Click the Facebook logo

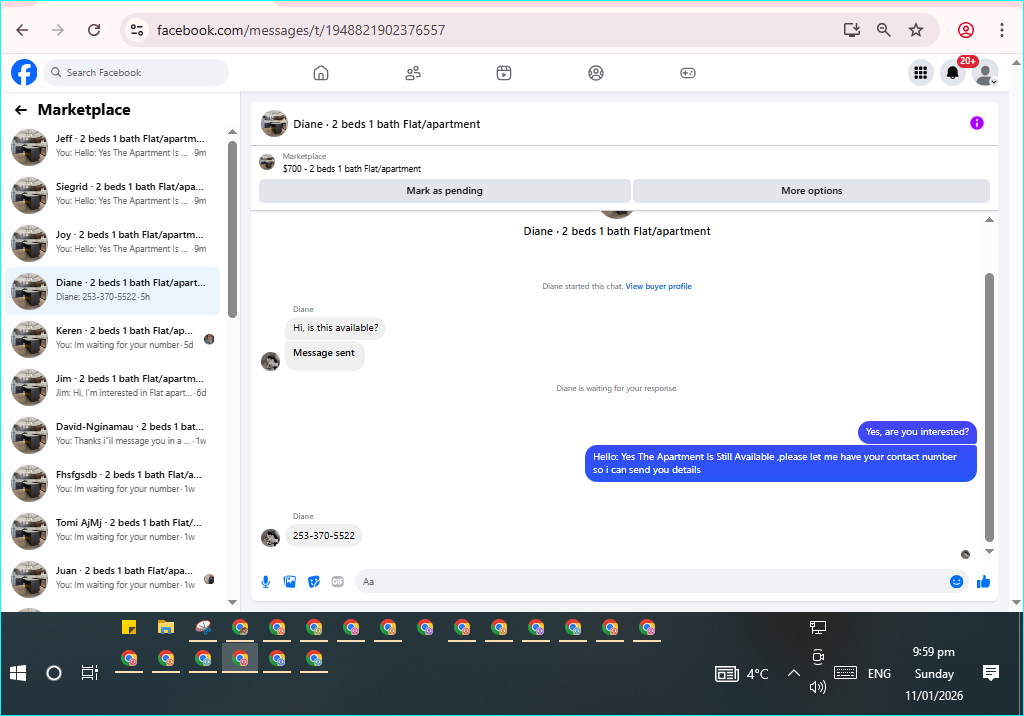[x=24, y=73]
